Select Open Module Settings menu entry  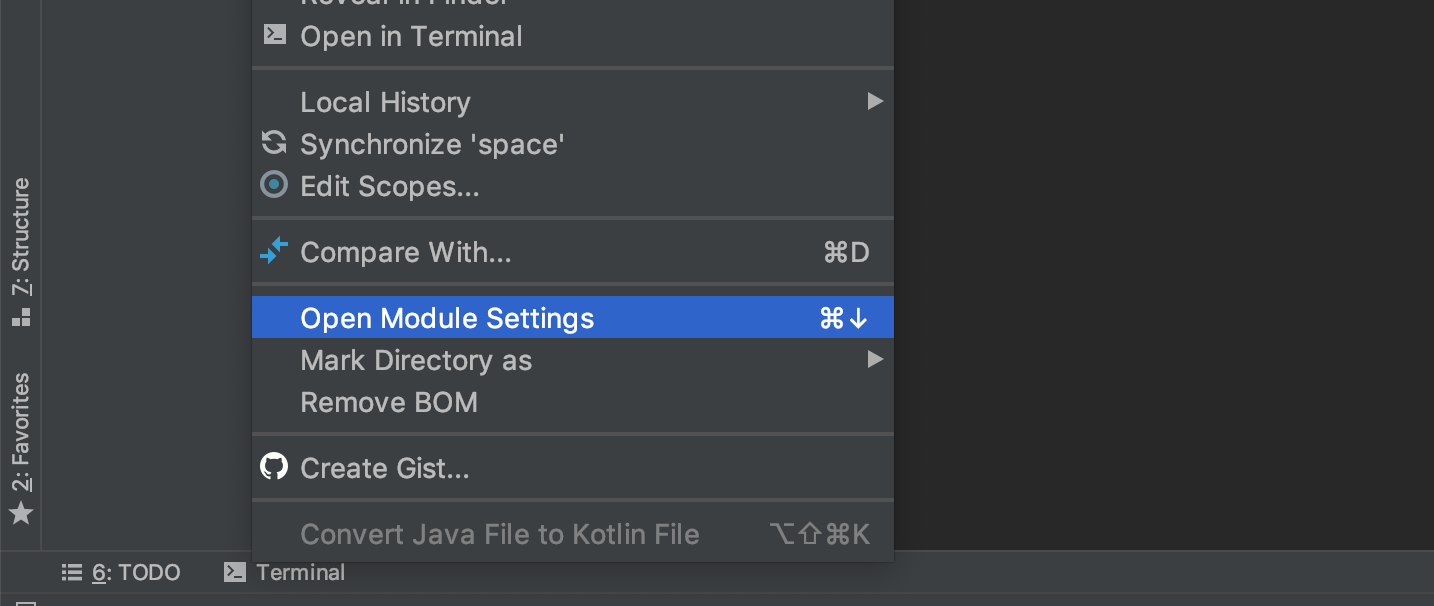pyautogui.click(x=573, y=317)
